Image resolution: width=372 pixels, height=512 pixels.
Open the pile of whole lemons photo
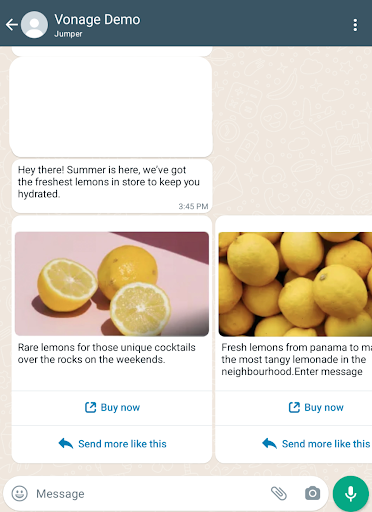pos(295,284)
